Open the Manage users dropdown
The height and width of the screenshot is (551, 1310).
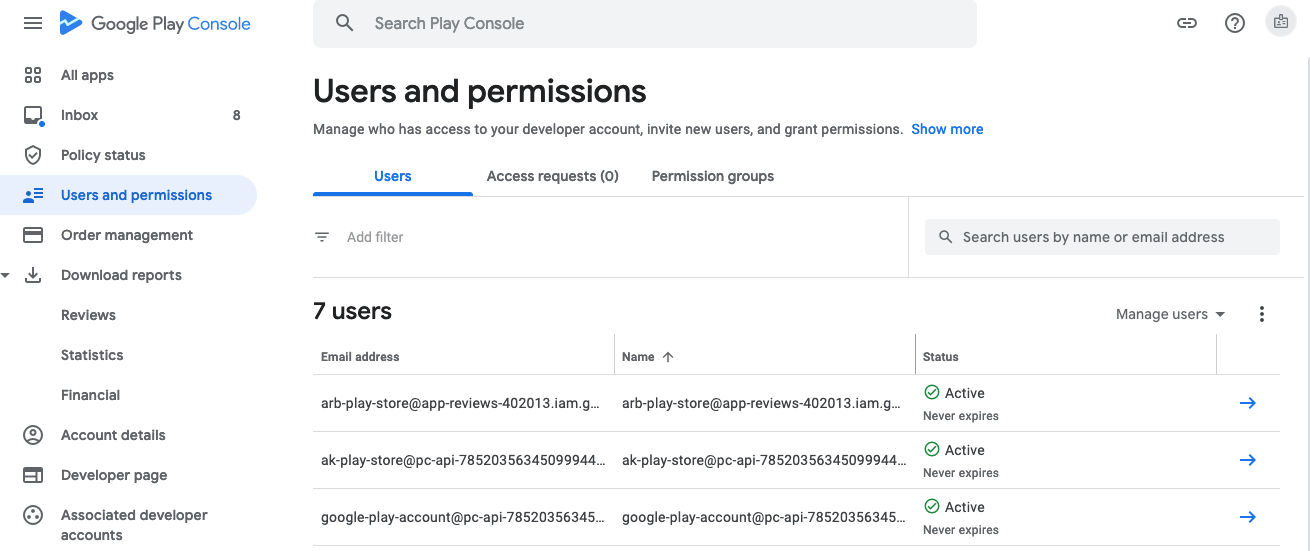point(1170,314)
